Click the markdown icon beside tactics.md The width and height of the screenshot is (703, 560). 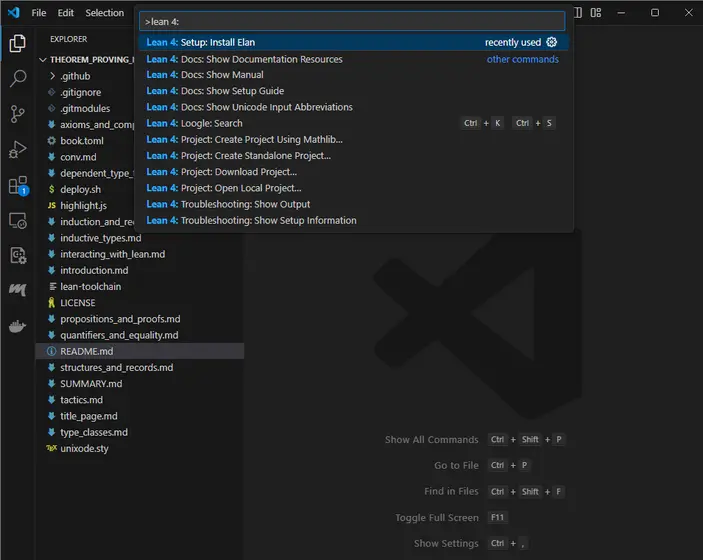pyautogui.click(x=52, y=399)
